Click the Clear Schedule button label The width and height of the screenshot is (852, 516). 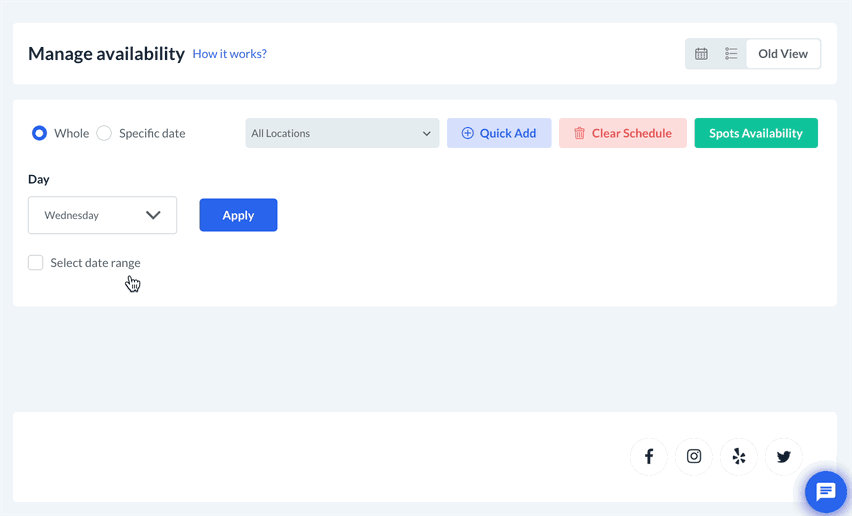[632, 133]
